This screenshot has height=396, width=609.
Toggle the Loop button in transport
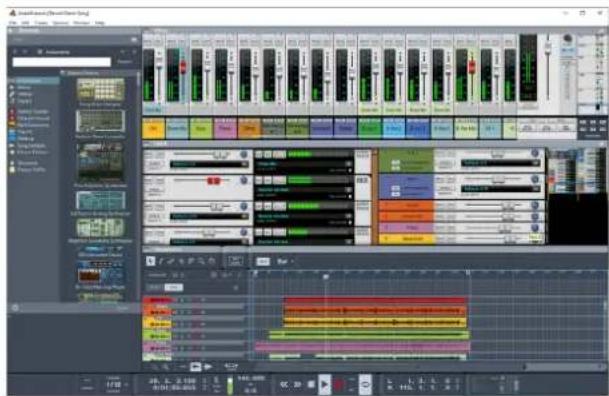click(x=365, y=384)
